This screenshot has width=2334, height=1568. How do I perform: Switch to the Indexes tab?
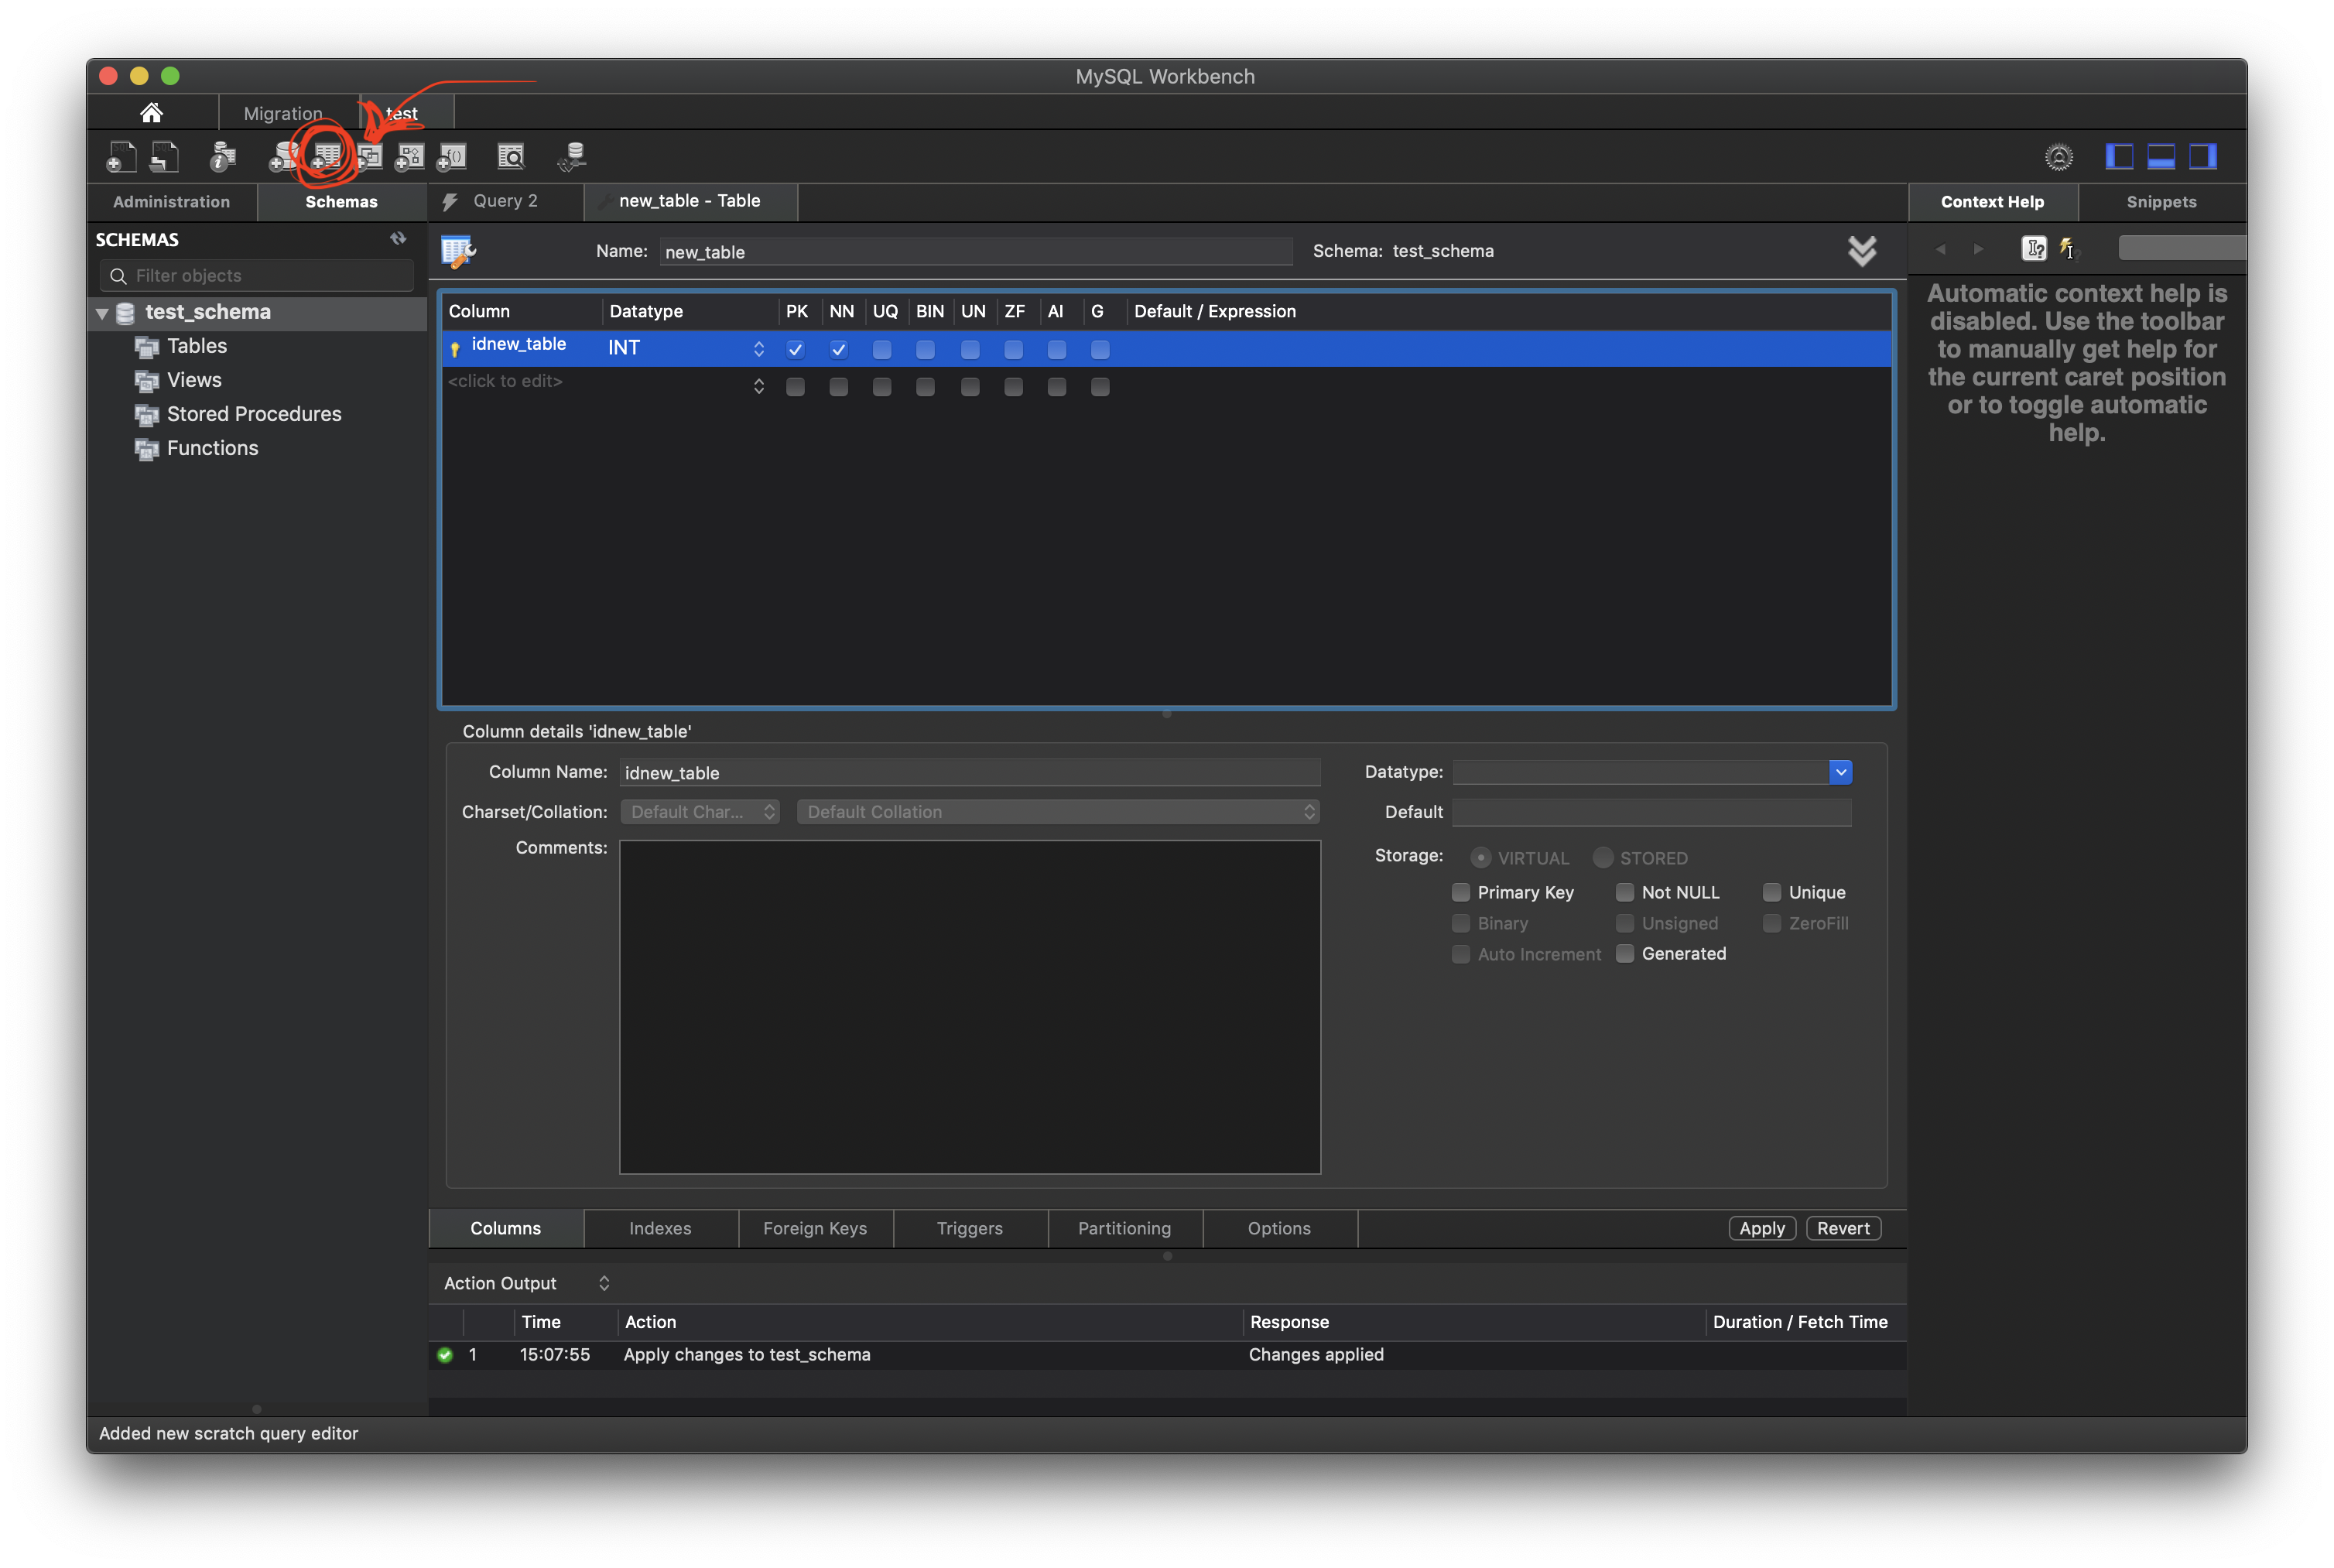pos(660,1228)
